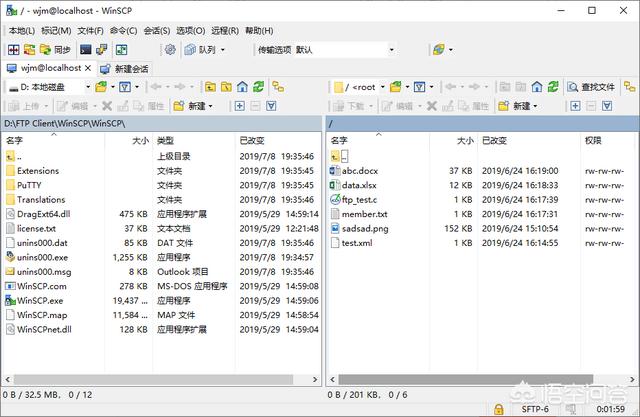640x417 pixels.
Task: Open the 标记(M) menu
Action: pyautogui.click(x=56, y=31)
